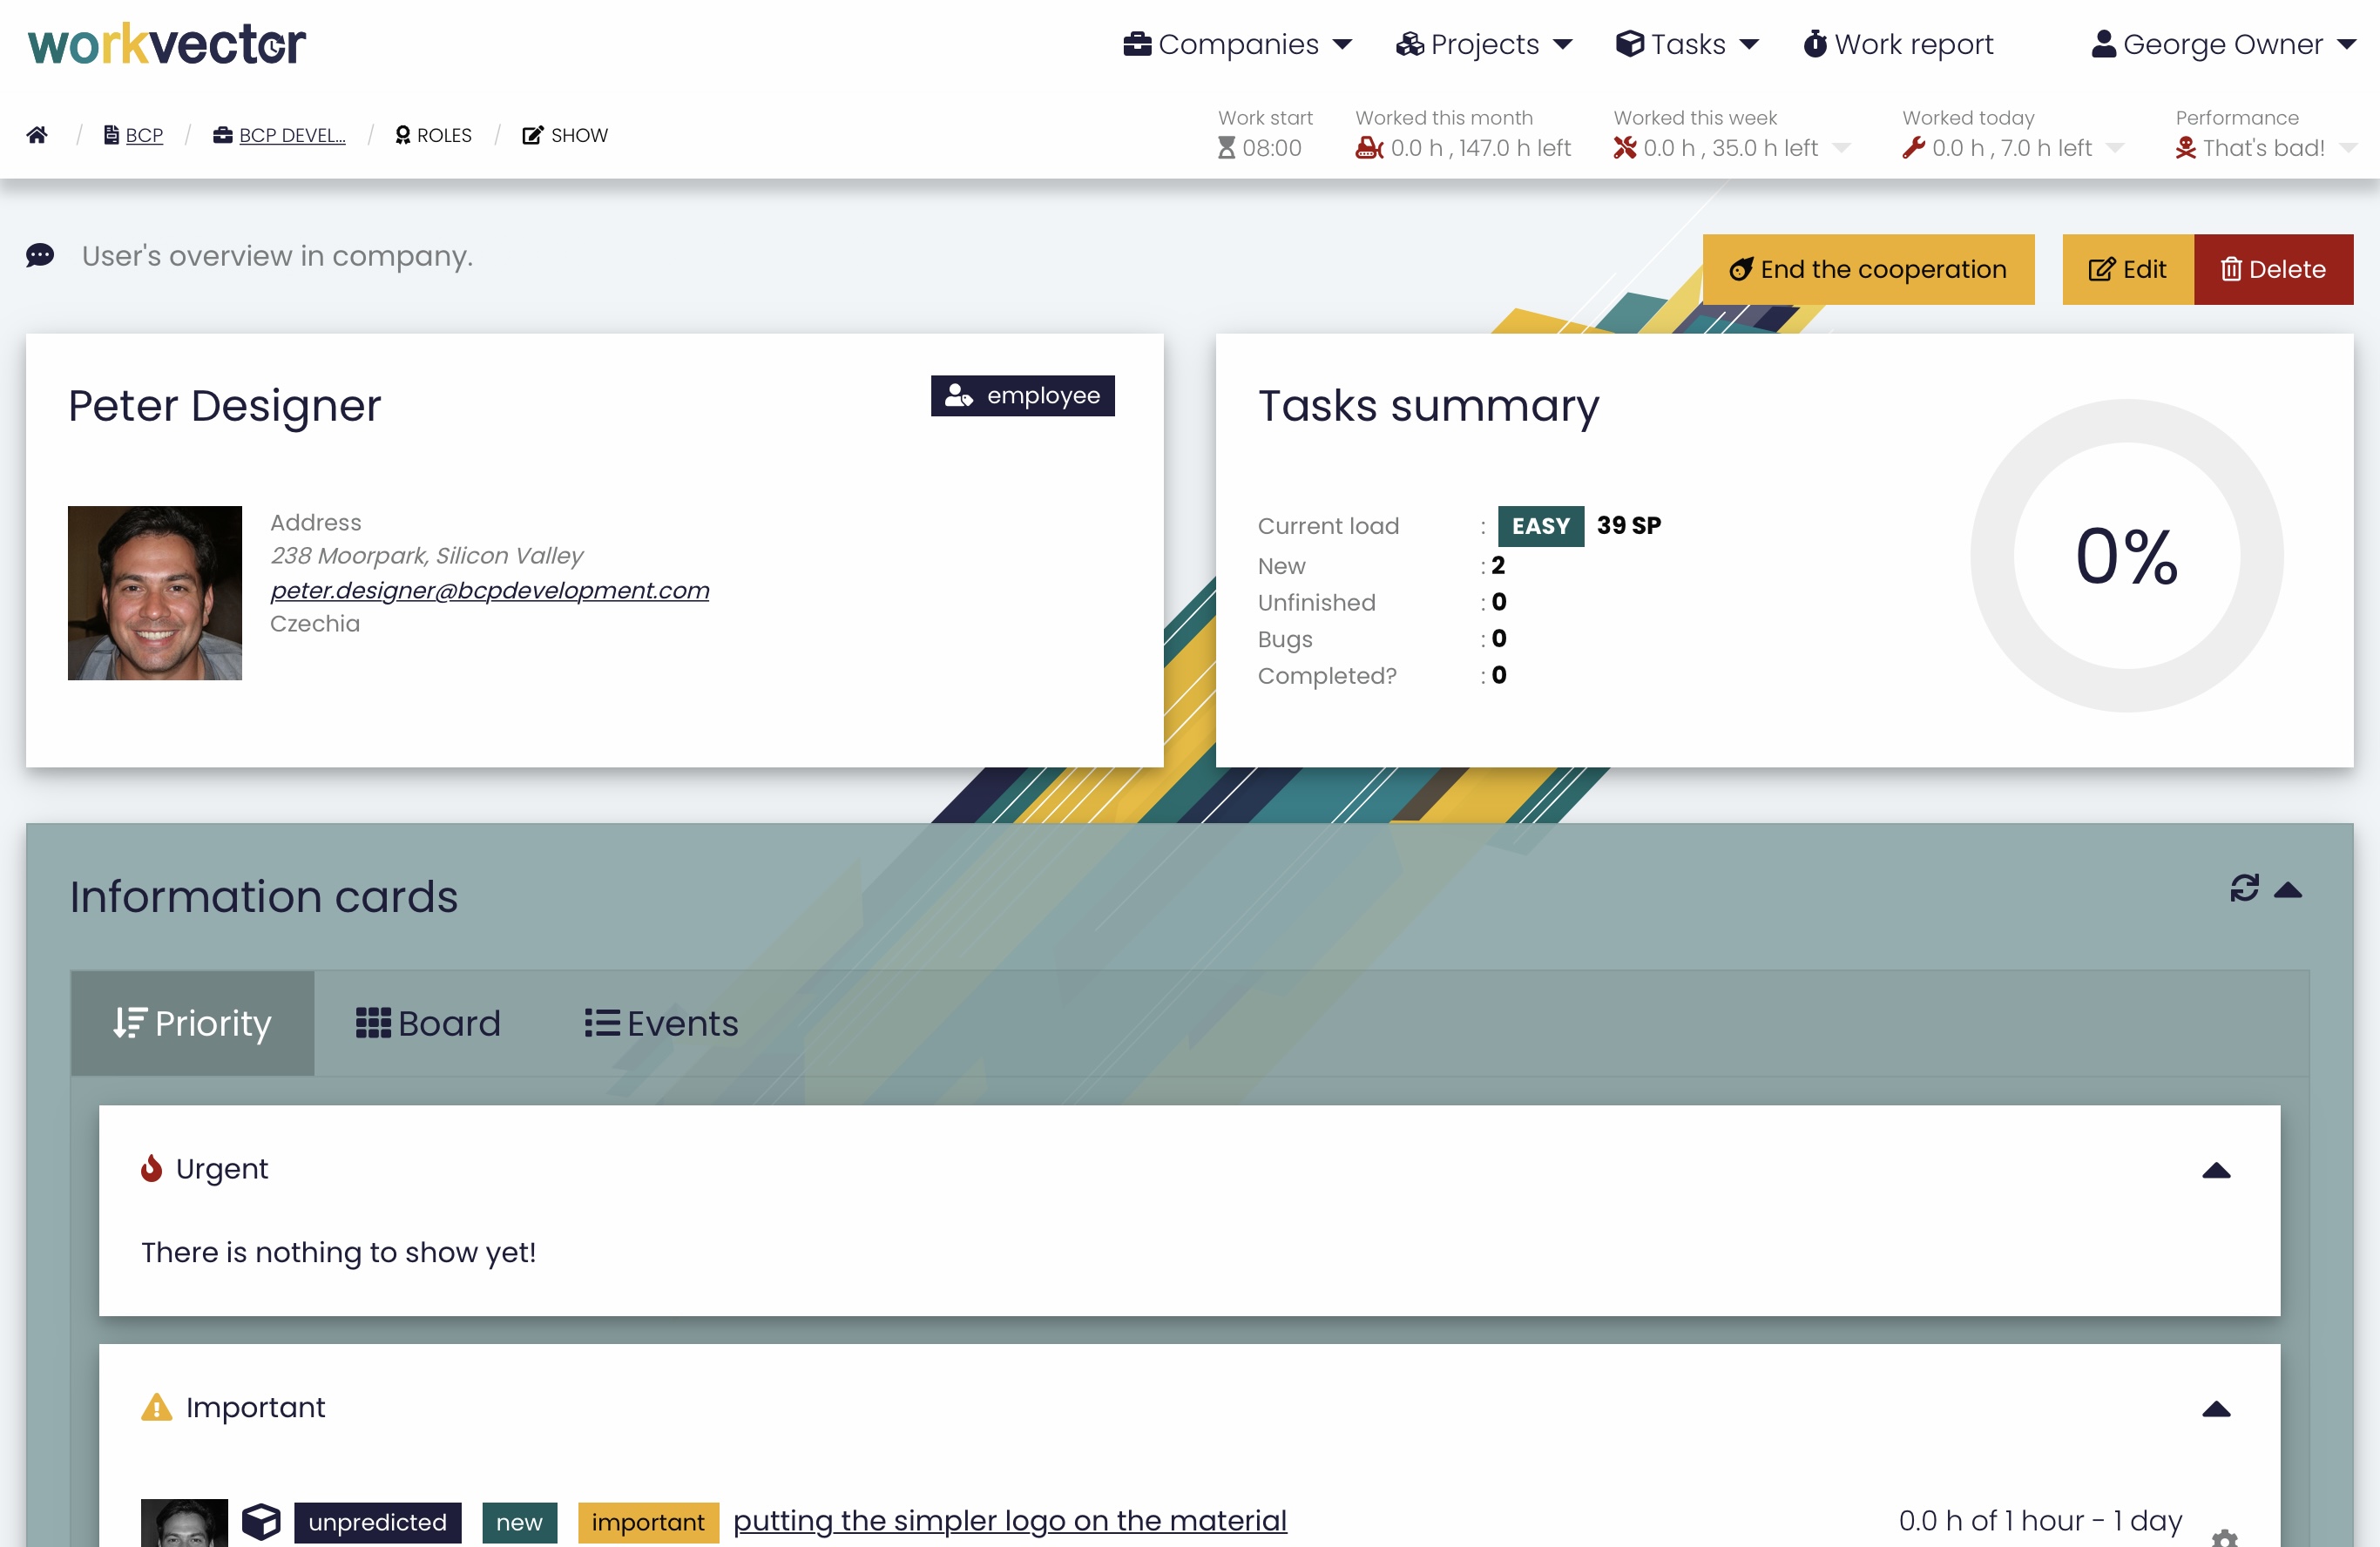
Task: Switch to the Events tab
Action: [661, 1023]
